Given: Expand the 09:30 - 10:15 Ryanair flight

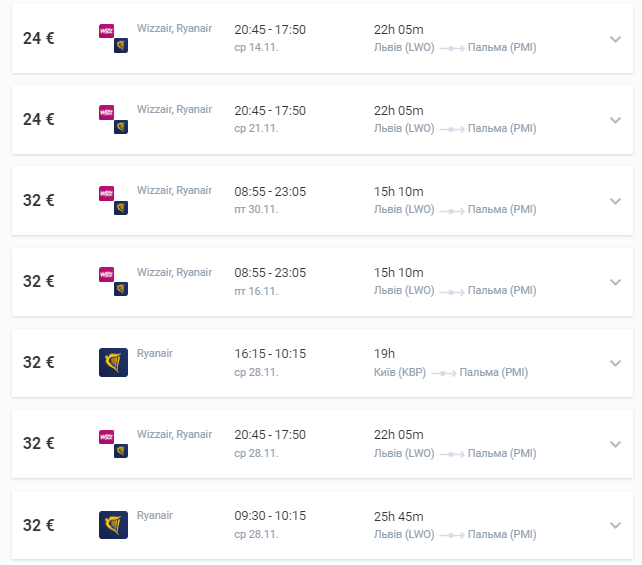Looking at the screenshot, I should coord(615,525).
